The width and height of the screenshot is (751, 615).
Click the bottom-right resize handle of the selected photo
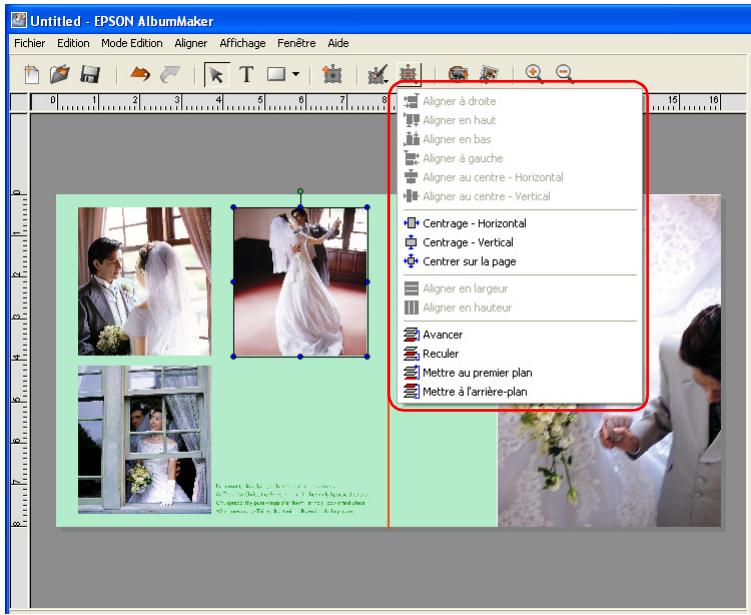pos(367,356)
